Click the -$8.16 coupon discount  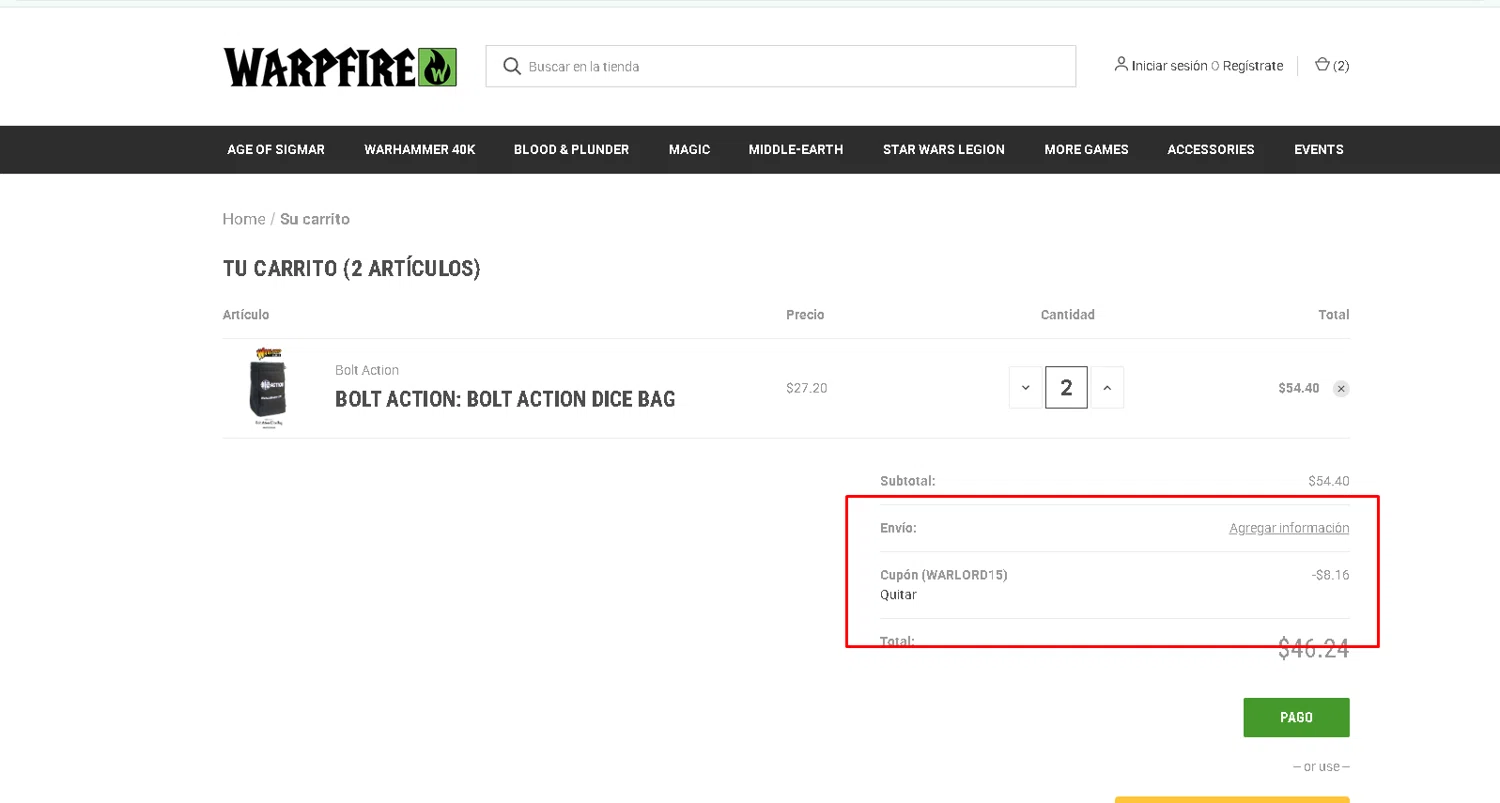pyautogui.click(x=1331, y=575)
